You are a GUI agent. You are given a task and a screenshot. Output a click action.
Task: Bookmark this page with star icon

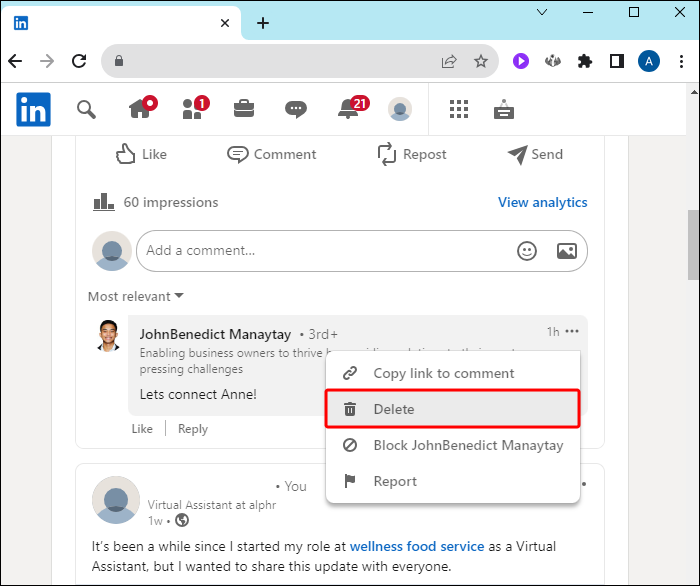click(481, 61)
